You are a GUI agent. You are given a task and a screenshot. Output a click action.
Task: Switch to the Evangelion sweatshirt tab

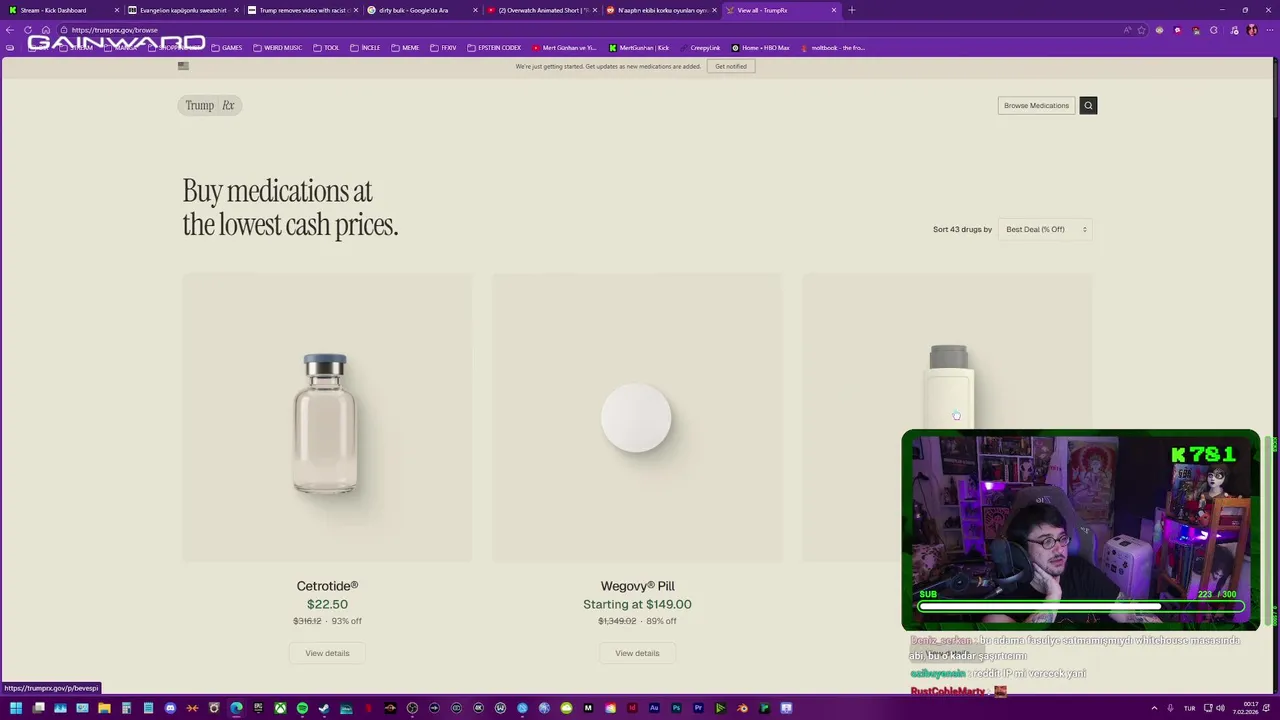click(183, 10)
